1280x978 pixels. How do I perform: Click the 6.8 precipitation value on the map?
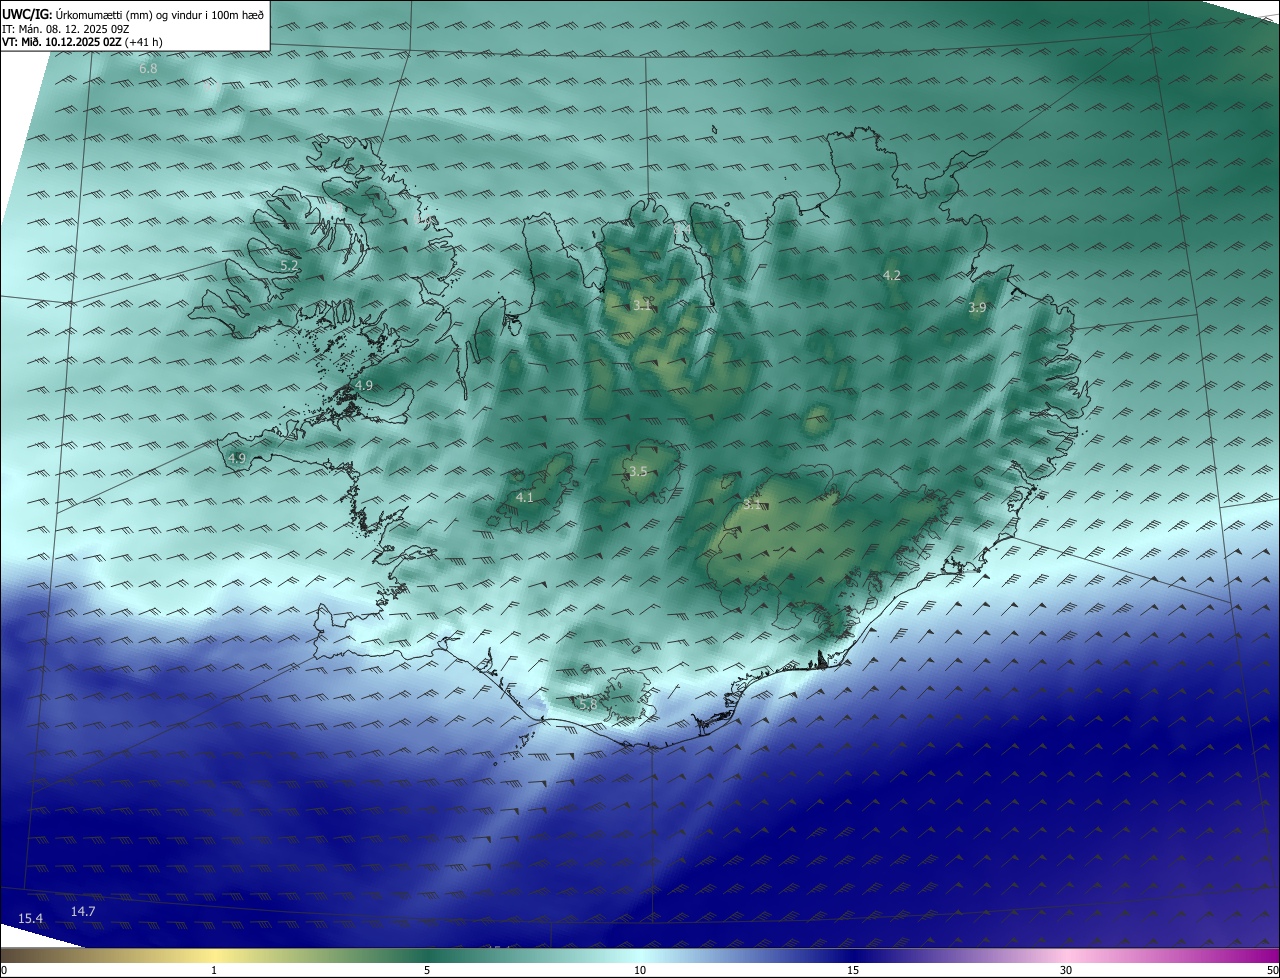148,69
